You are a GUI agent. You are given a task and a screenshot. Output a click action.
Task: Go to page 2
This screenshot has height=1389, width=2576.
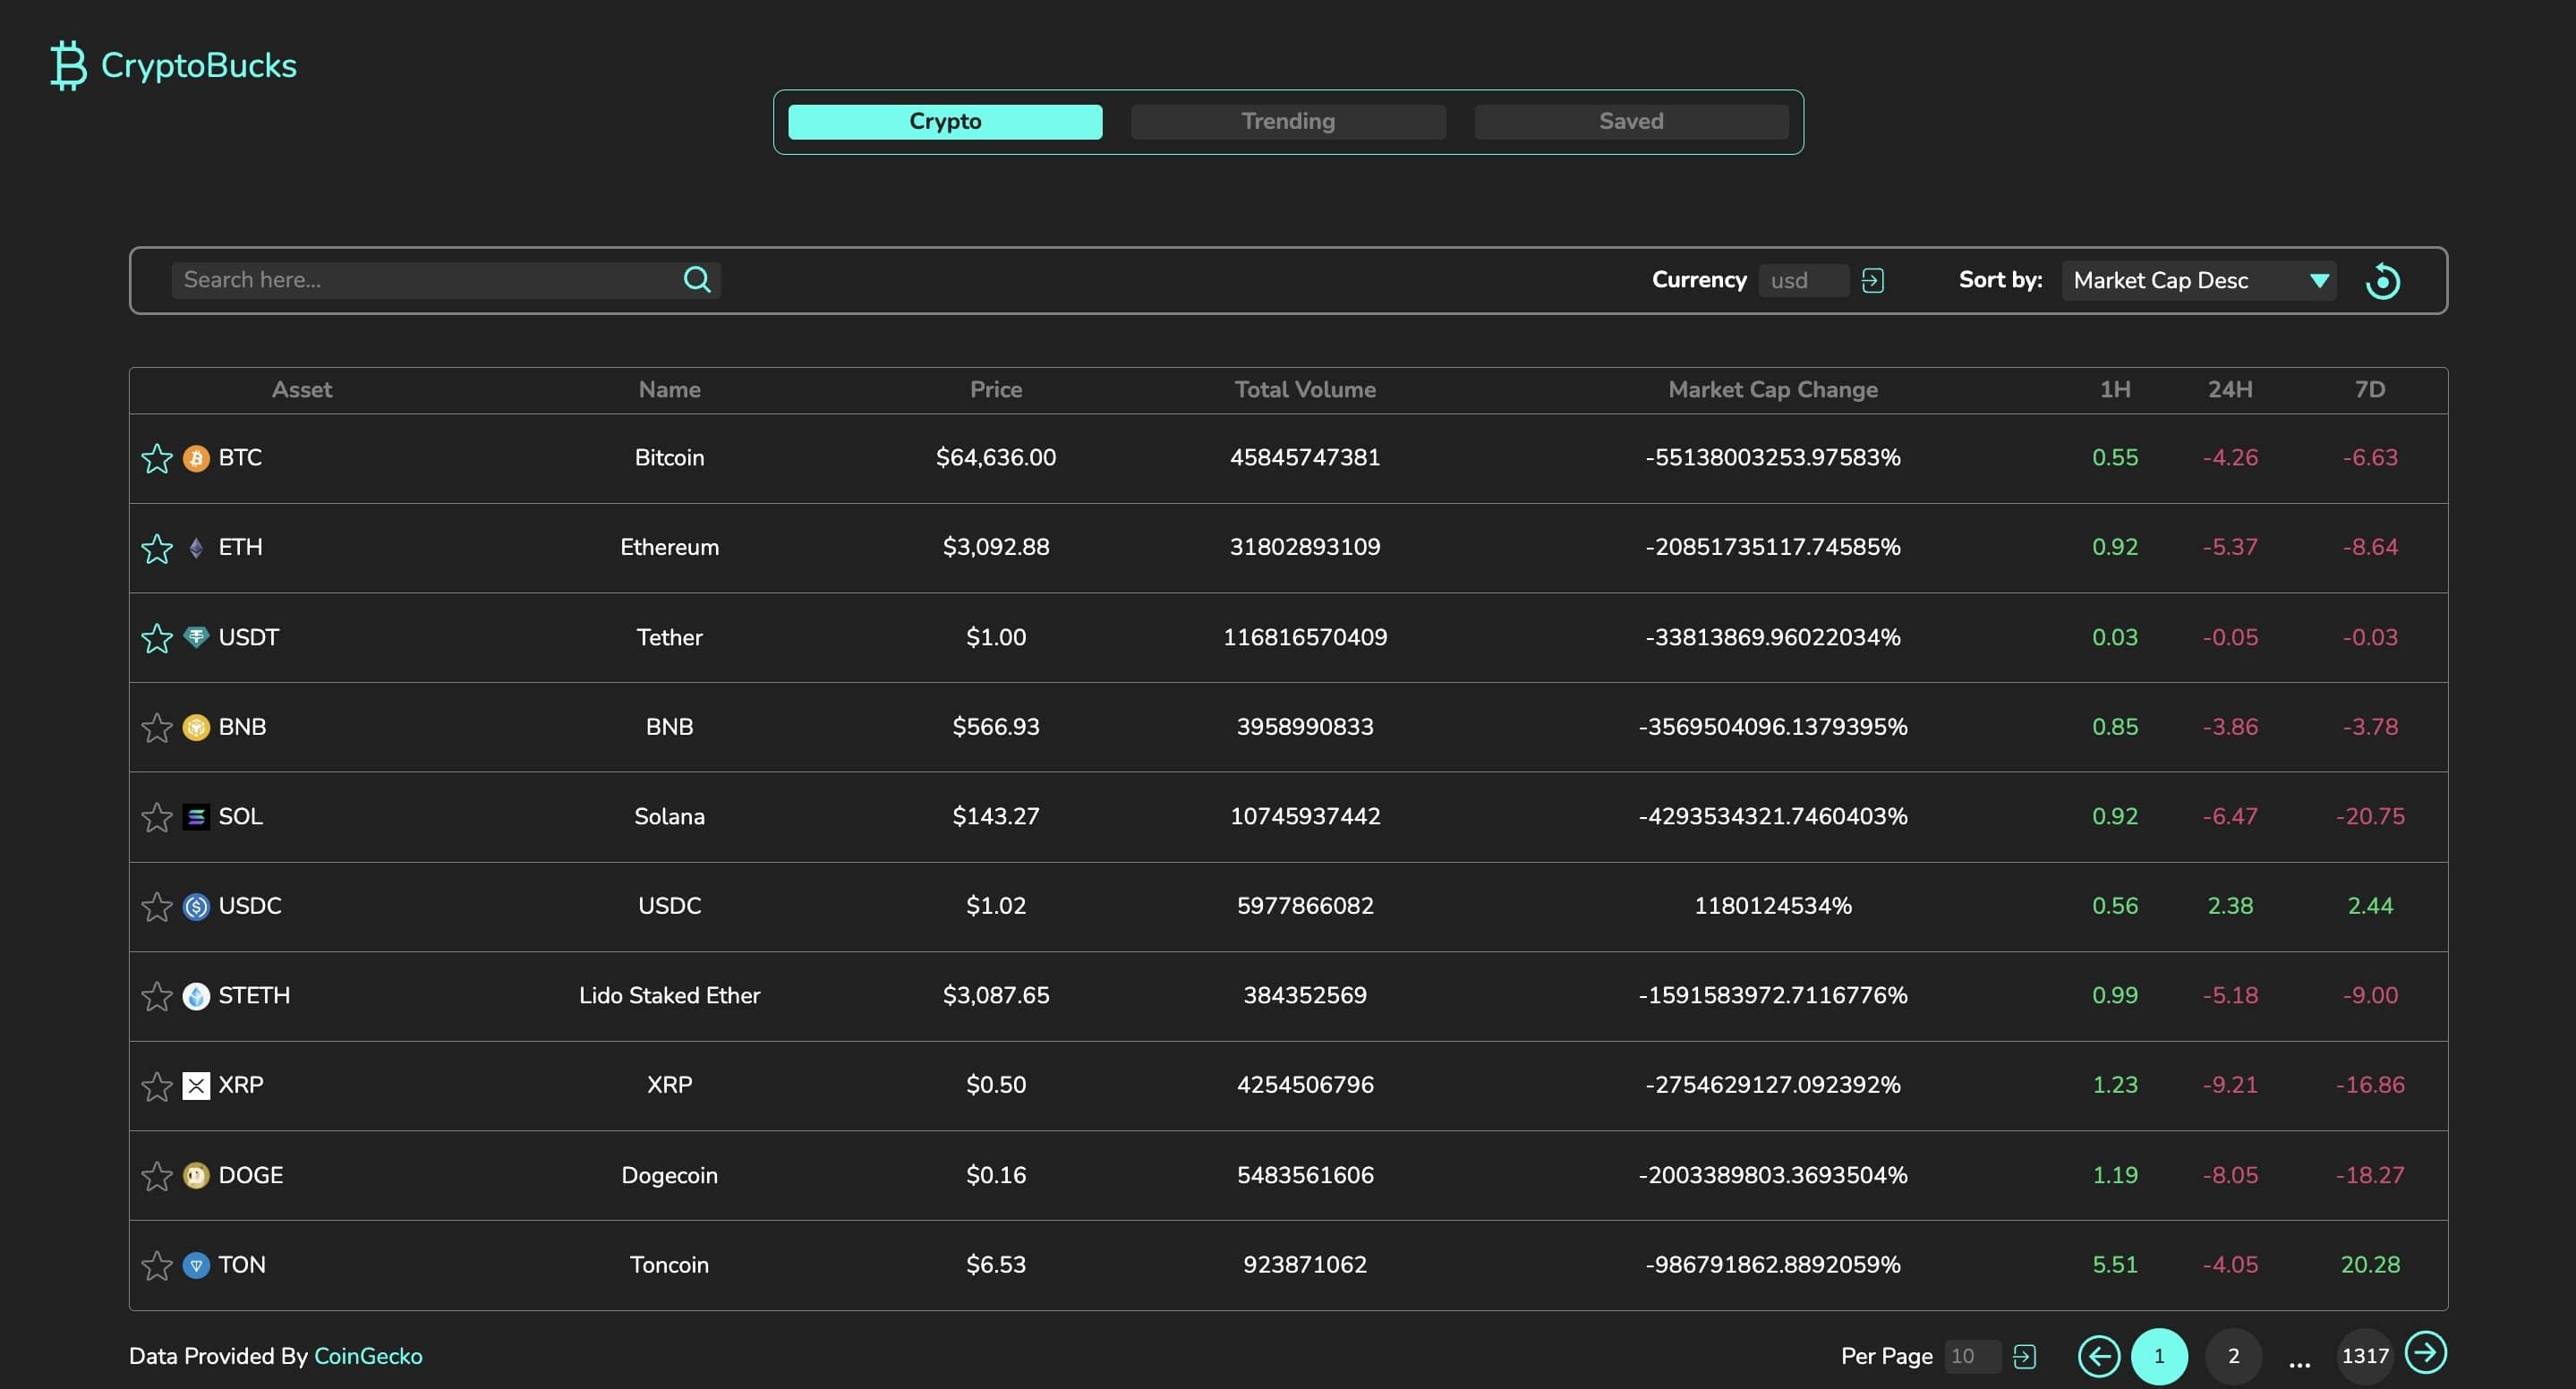2233,1357
